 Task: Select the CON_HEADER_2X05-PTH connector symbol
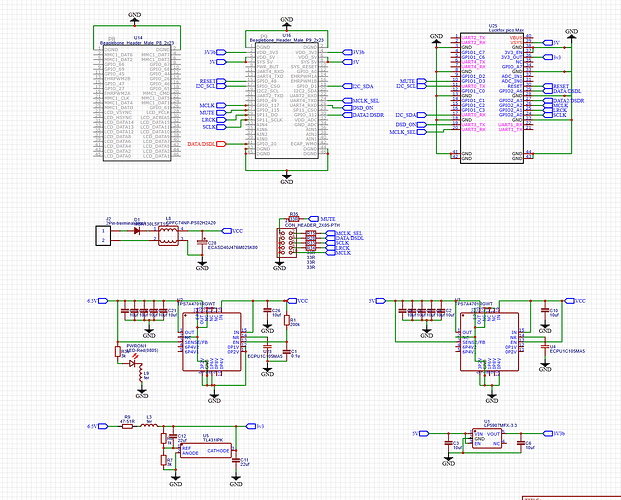click(x=286, y=242)
